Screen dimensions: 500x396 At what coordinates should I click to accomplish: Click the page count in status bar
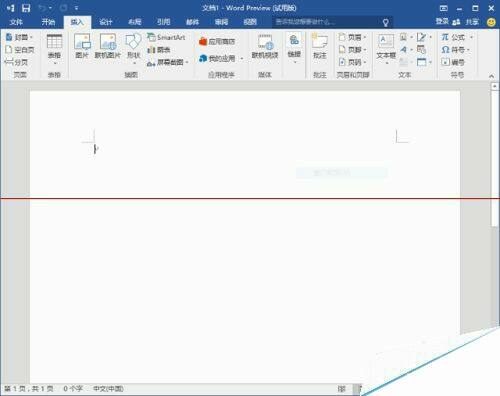pos(28,389)
